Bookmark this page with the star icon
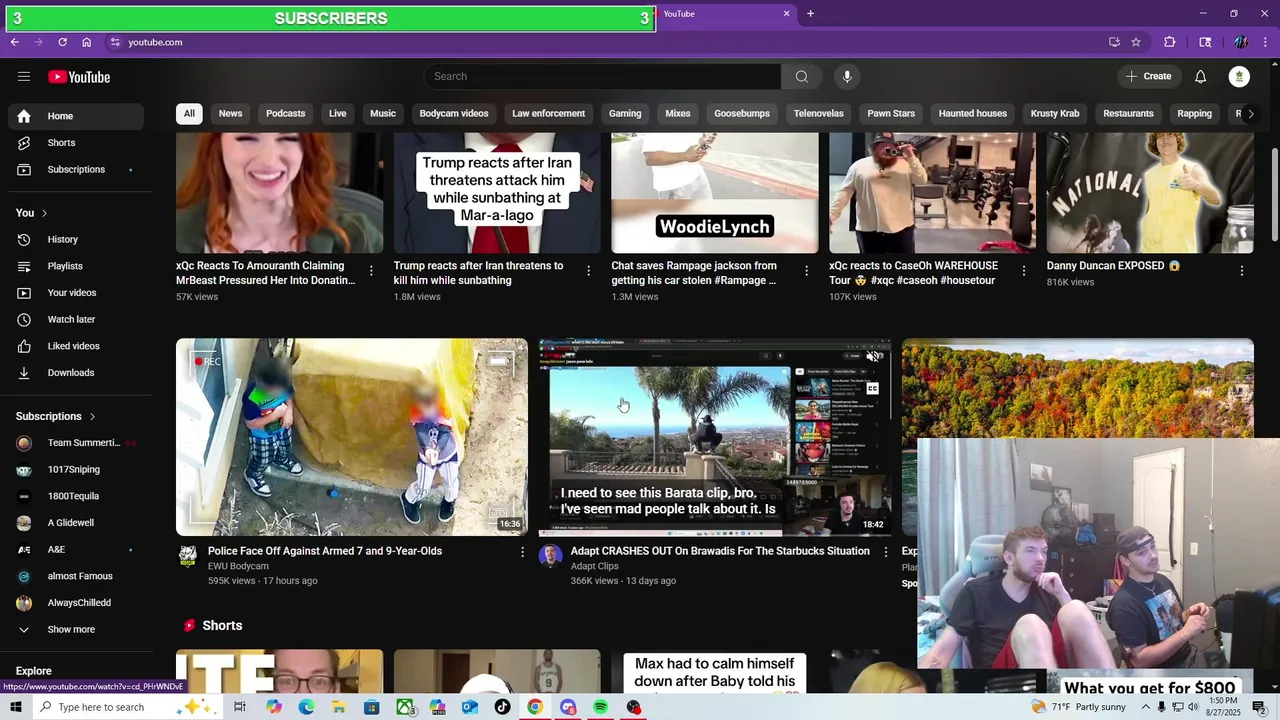Viewport: 1280px width, 720px height. (1136, 42)
